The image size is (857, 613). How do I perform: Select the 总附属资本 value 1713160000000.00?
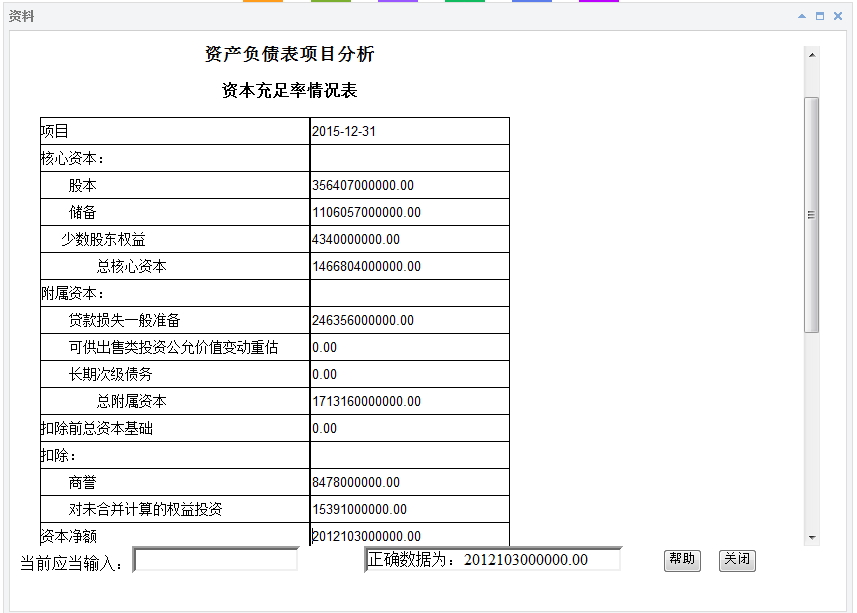[x=366, y=401]
